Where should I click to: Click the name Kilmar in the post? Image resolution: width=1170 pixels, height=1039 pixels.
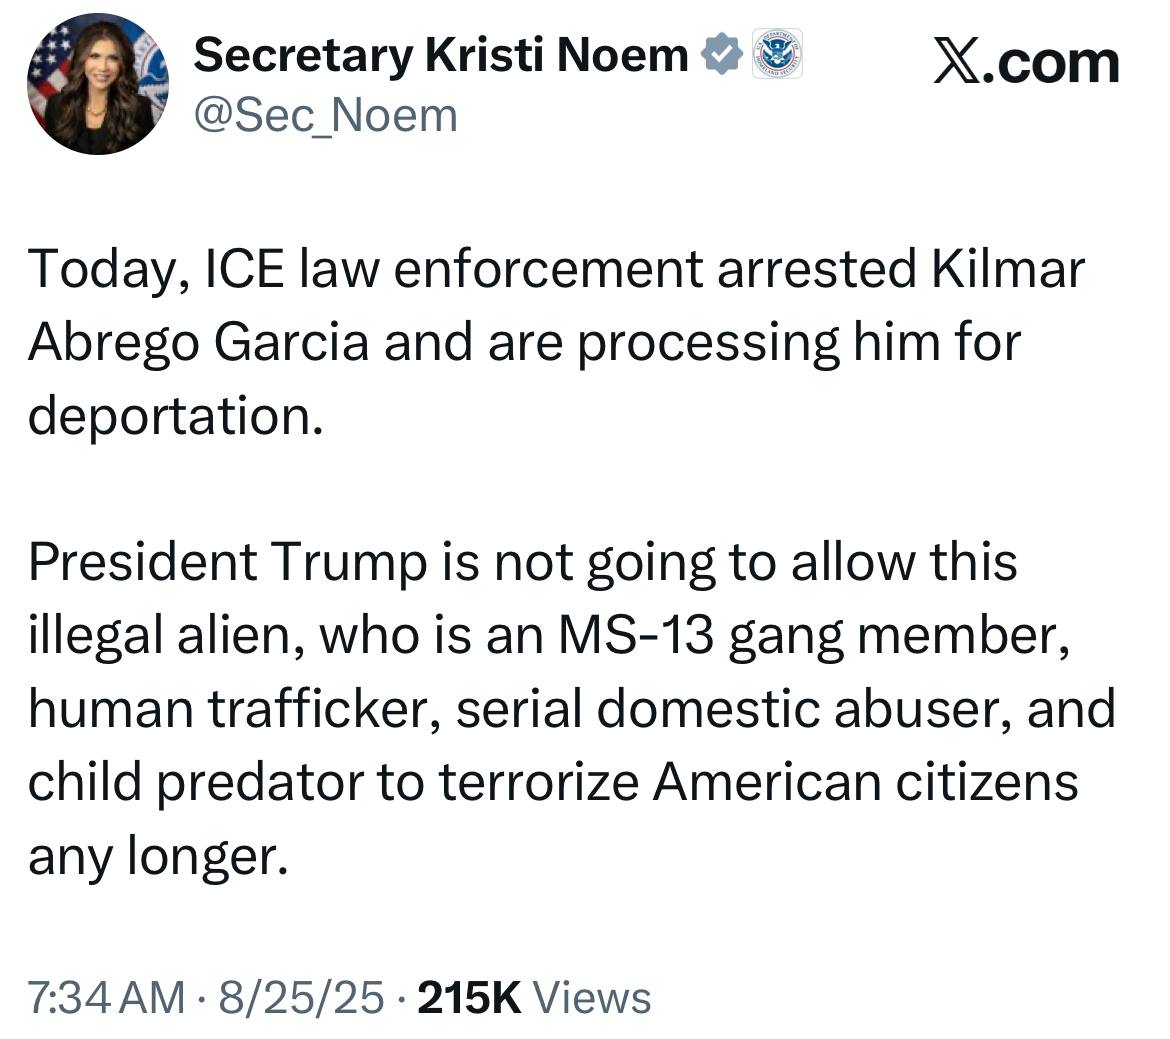tap(1007, 269)
